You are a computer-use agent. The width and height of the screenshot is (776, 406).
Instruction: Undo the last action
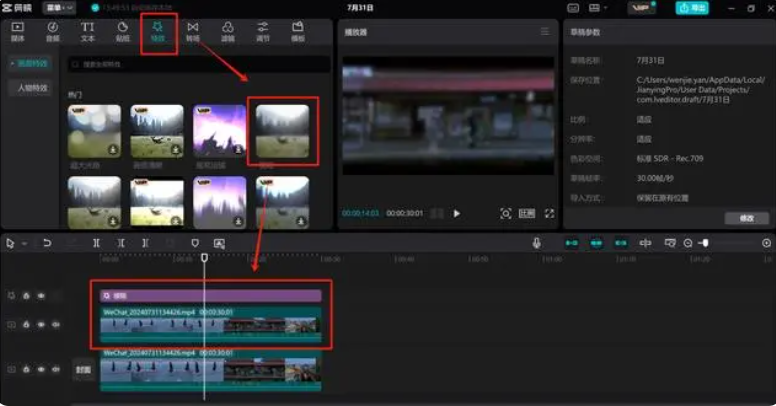click(47, 243)
